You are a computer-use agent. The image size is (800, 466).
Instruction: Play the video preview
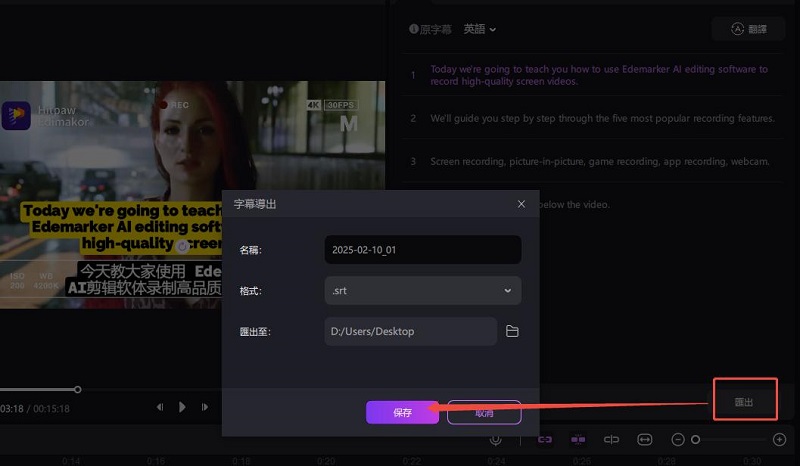[x=182, y=407]
